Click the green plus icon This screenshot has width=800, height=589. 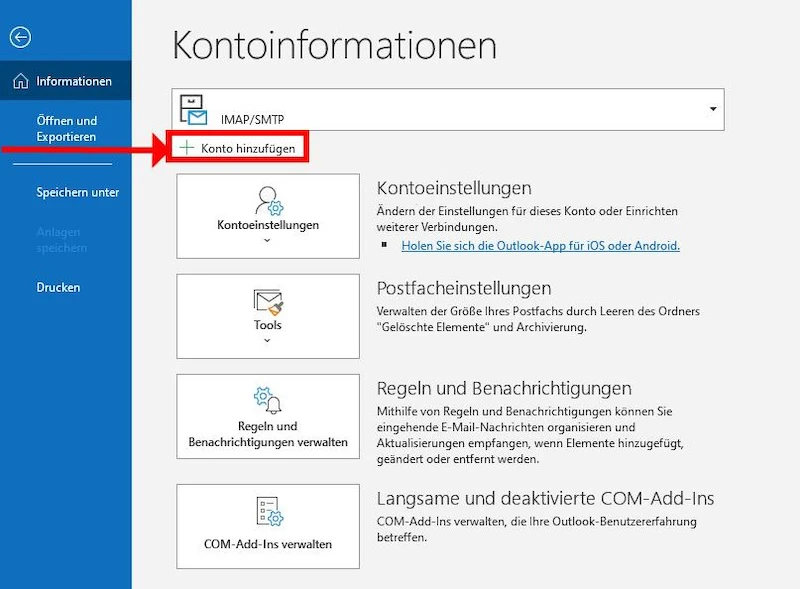tap(186, 148)
